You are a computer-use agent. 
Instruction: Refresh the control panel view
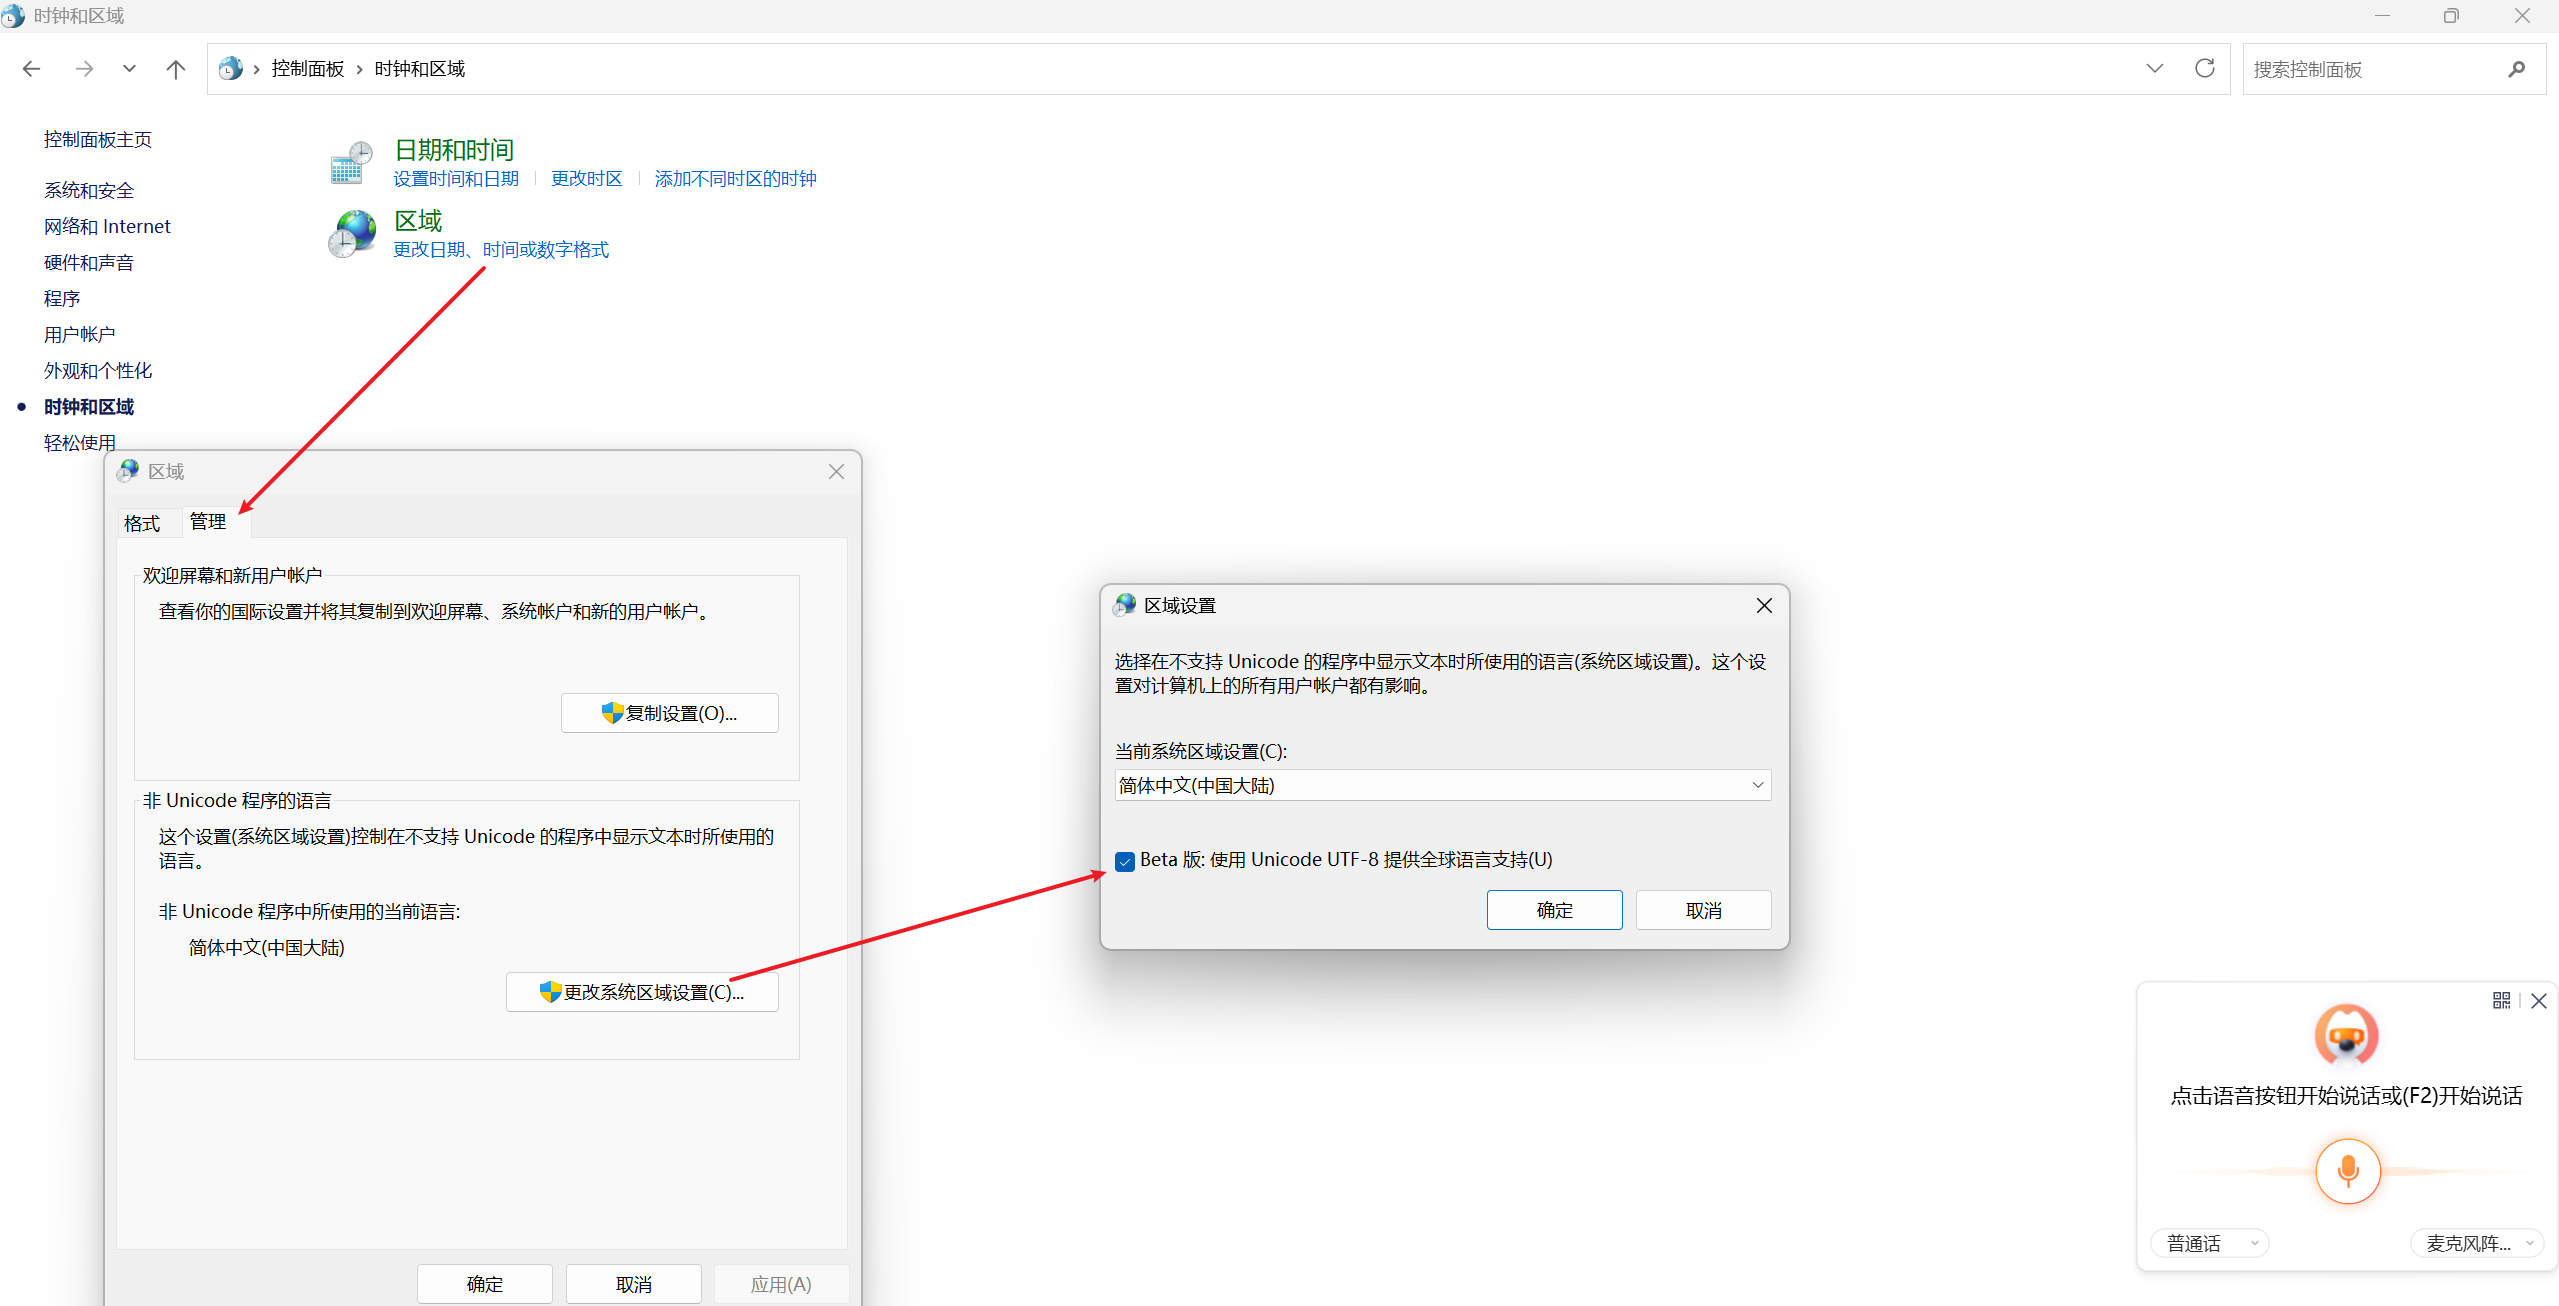2205,68
